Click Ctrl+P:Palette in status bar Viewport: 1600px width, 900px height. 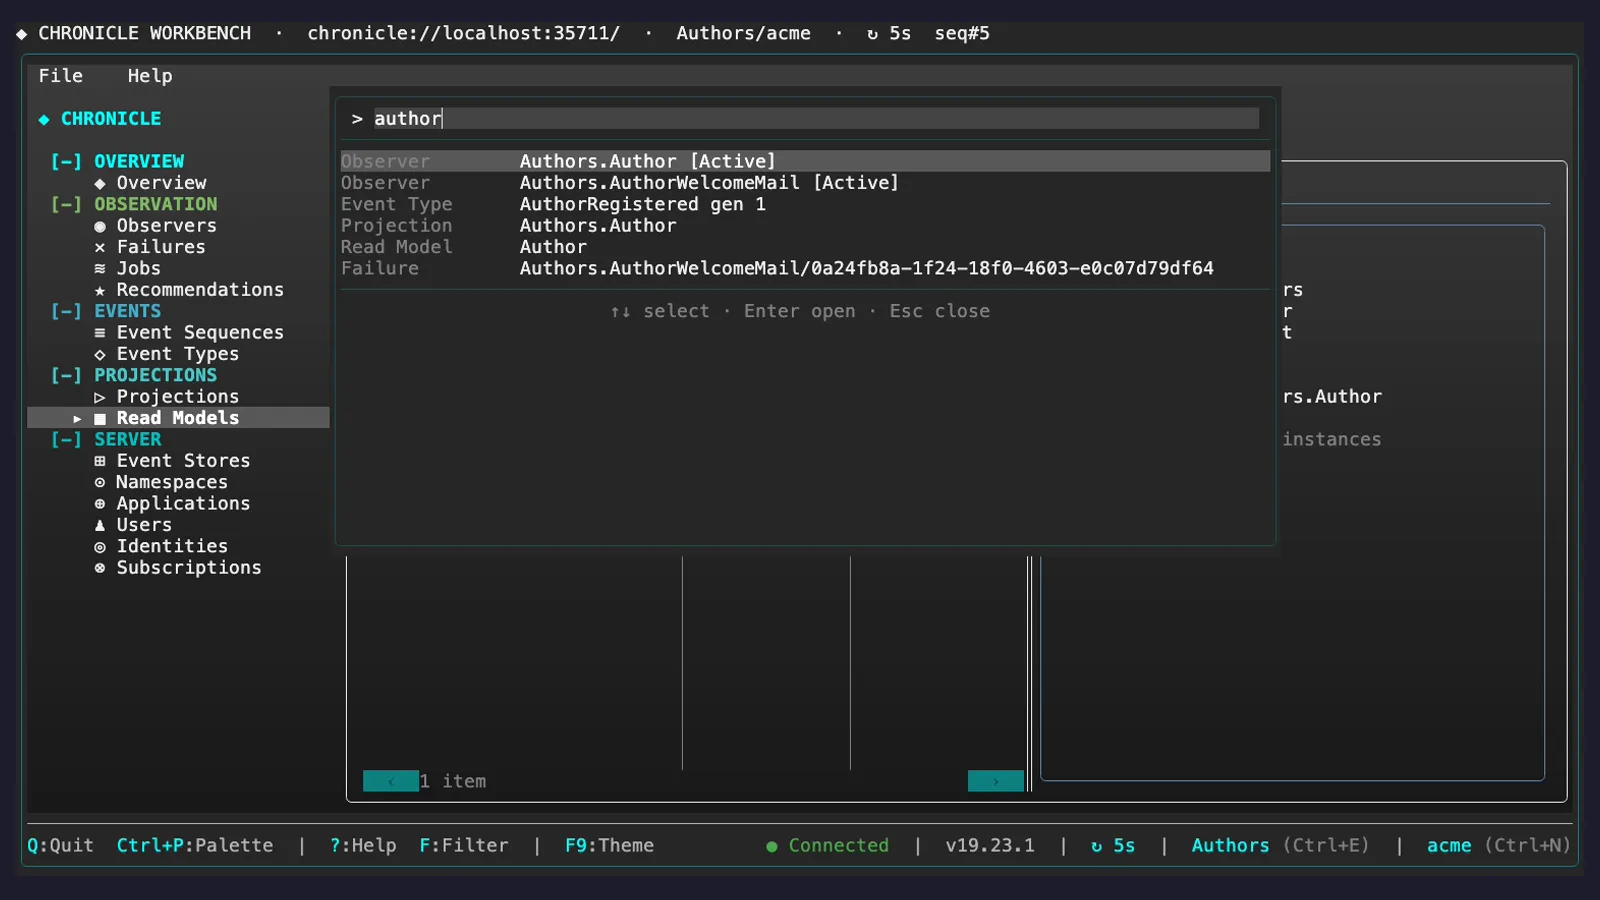click(x=195, y=845)
